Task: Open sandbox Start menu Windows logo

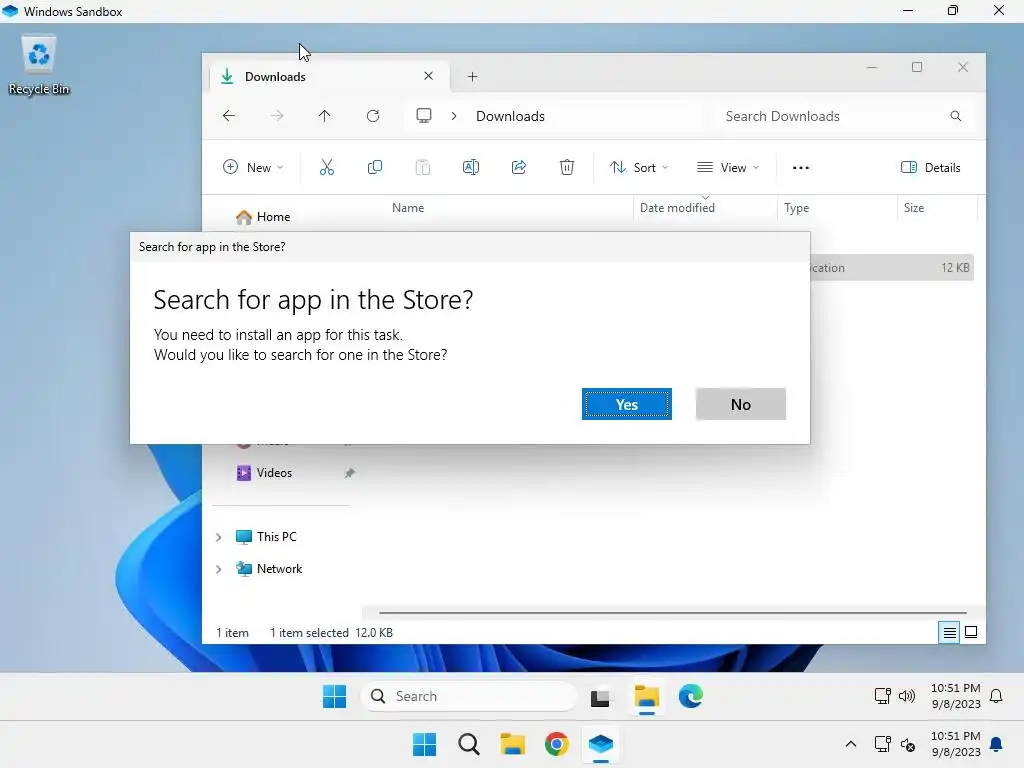Action: pyautogui.click(x=334, y=696)
